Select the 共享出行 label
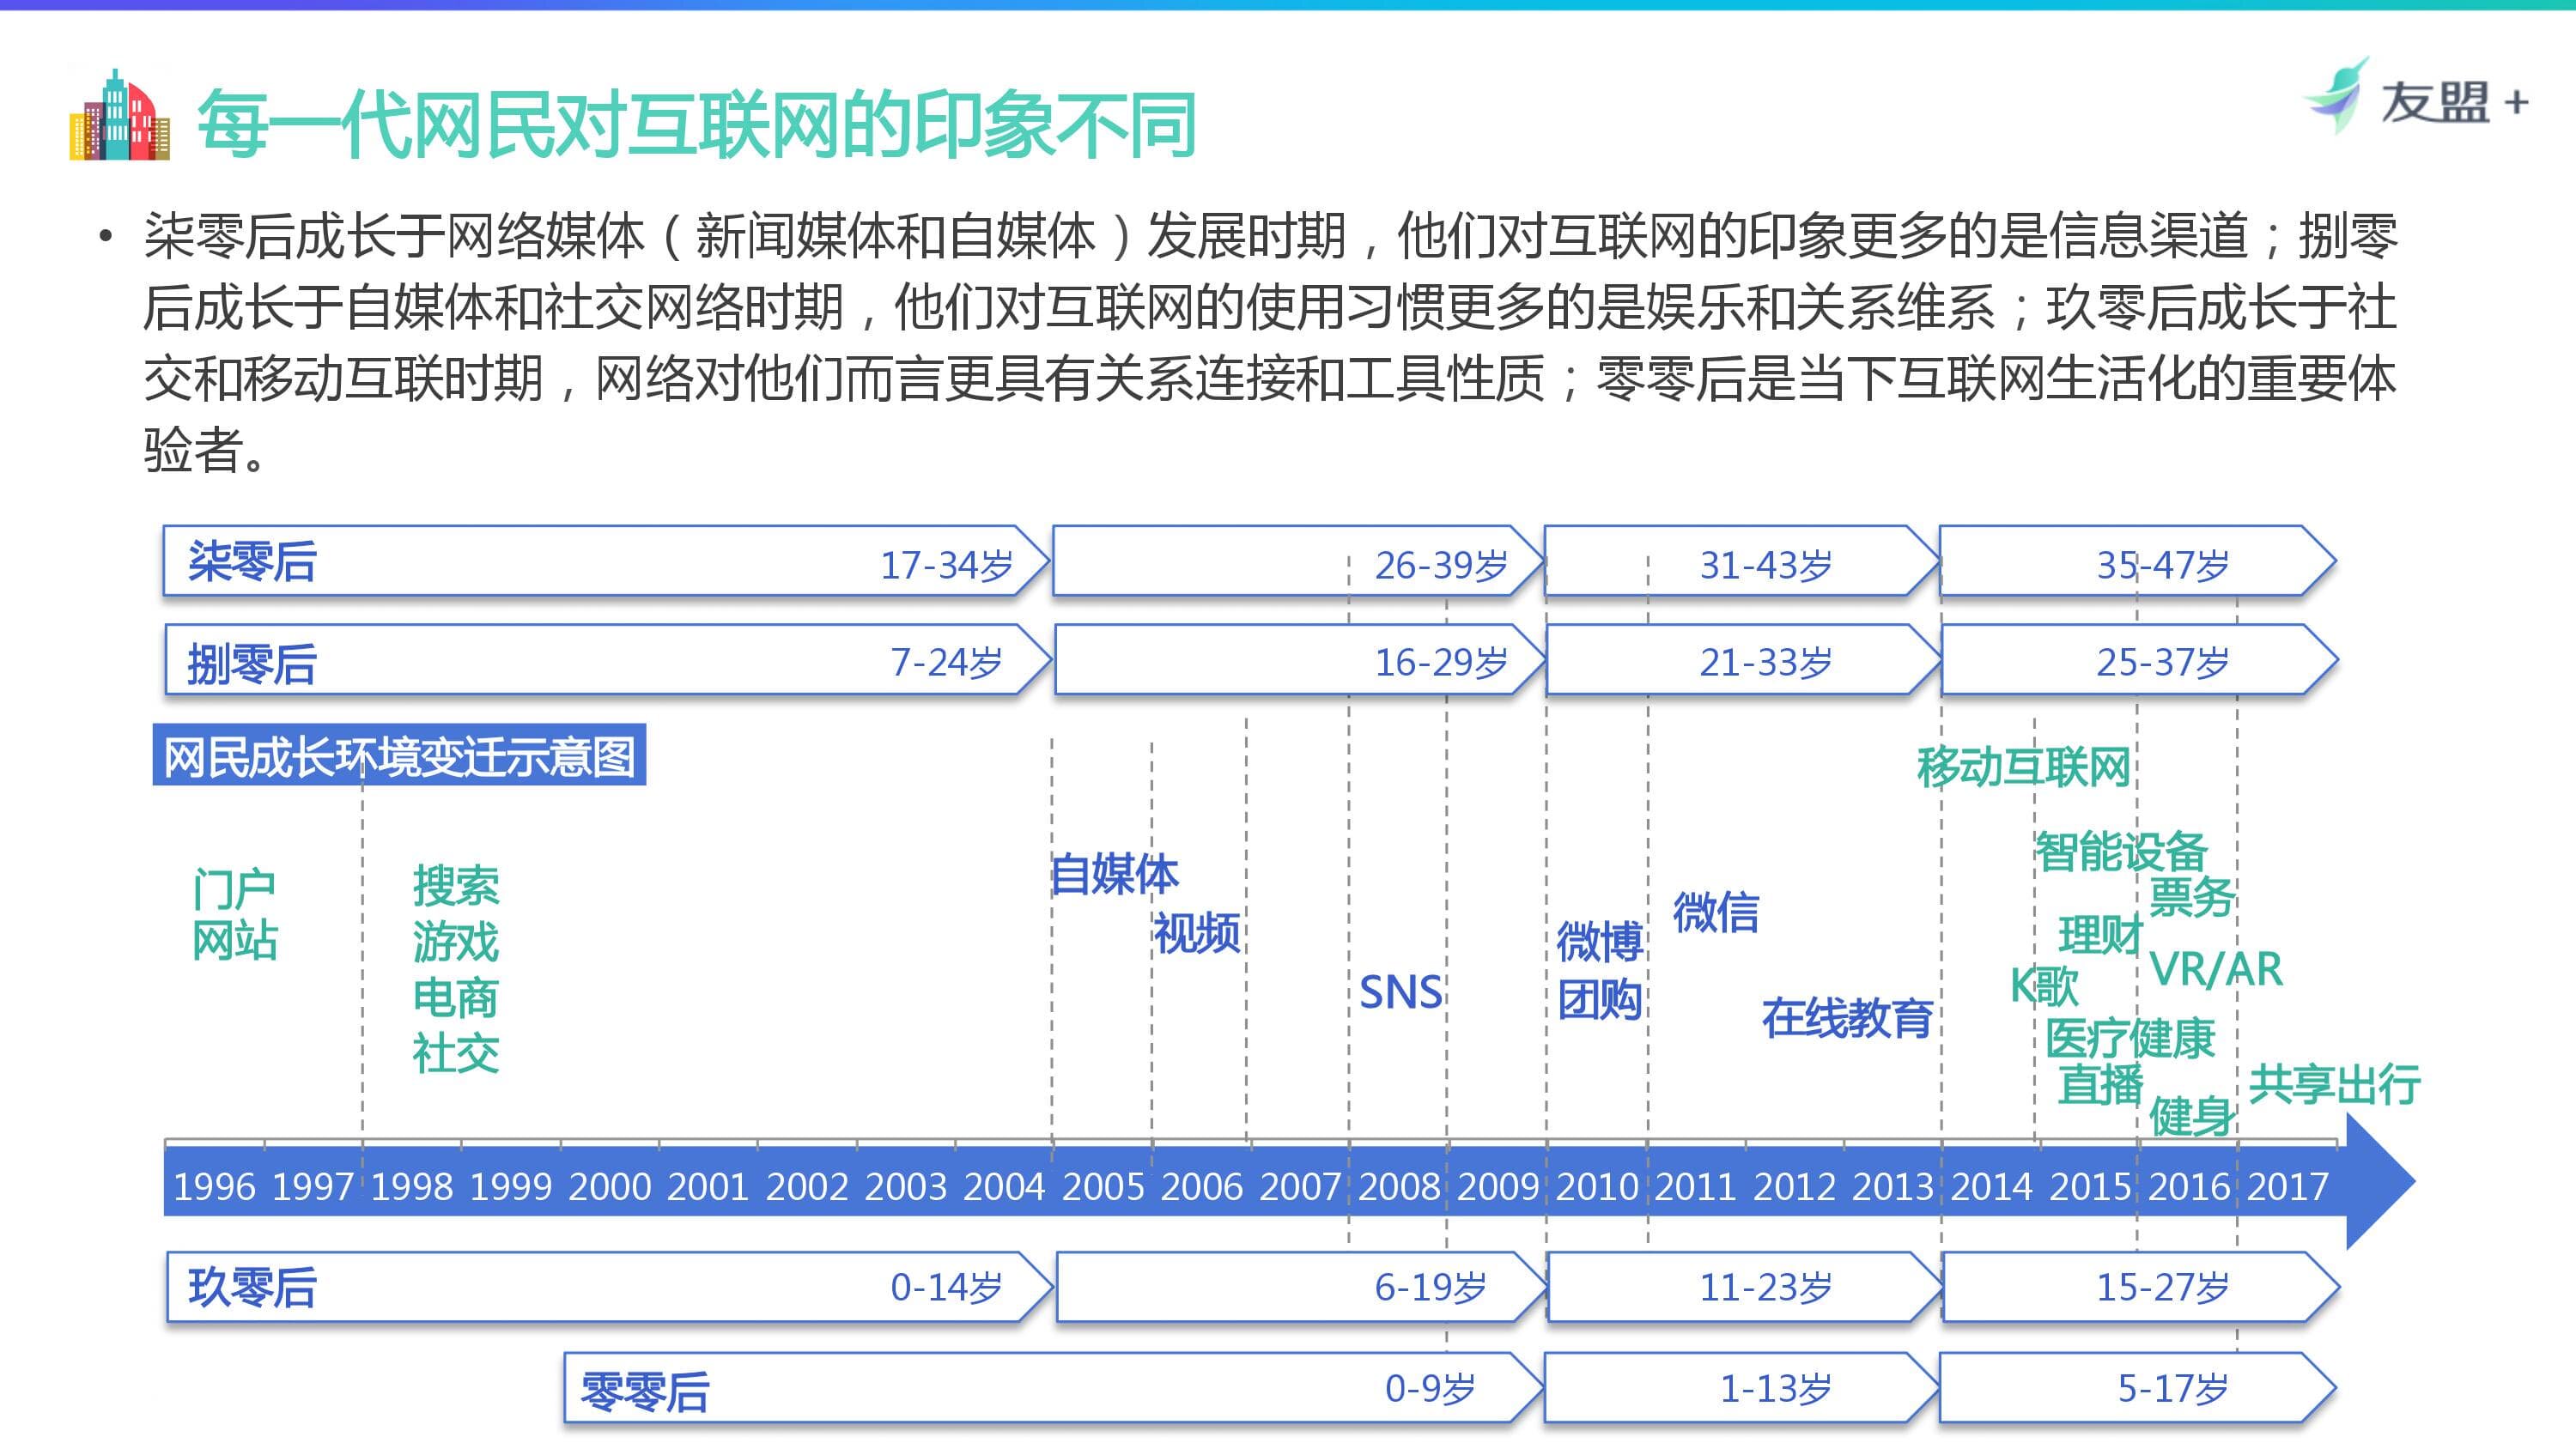The width and height of the screenshot is (2576, 1449). [2333, 1084]
